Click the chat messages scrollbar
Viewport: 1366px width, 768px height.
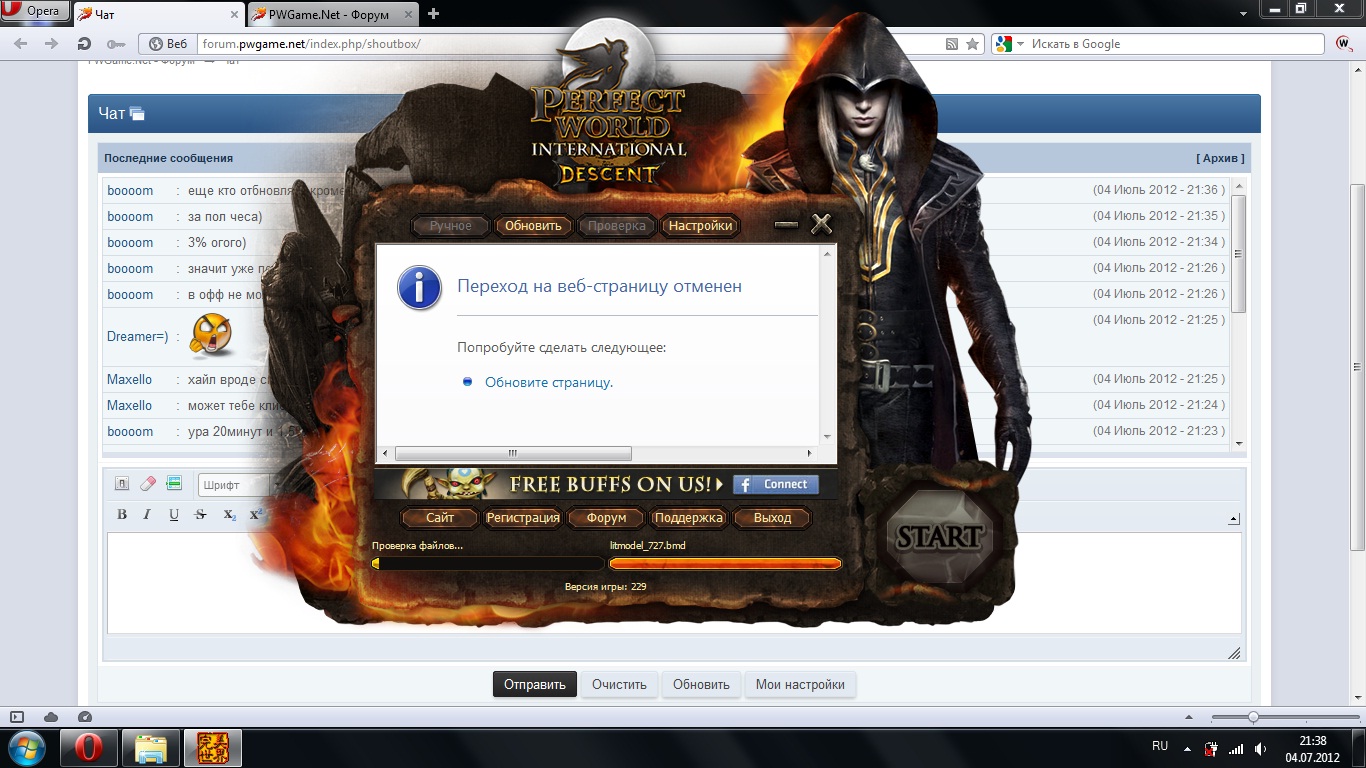pos(1239,254)
